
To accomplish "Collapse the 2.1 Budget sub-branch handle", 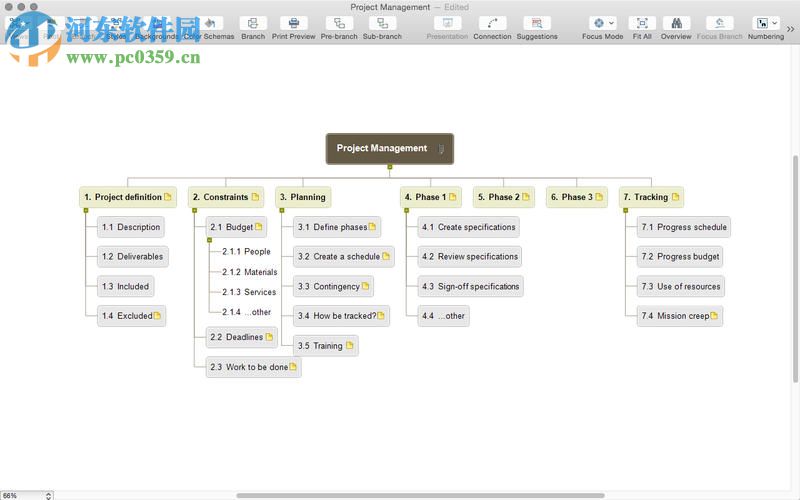I will pyautogui.click(x=209, y=240).
